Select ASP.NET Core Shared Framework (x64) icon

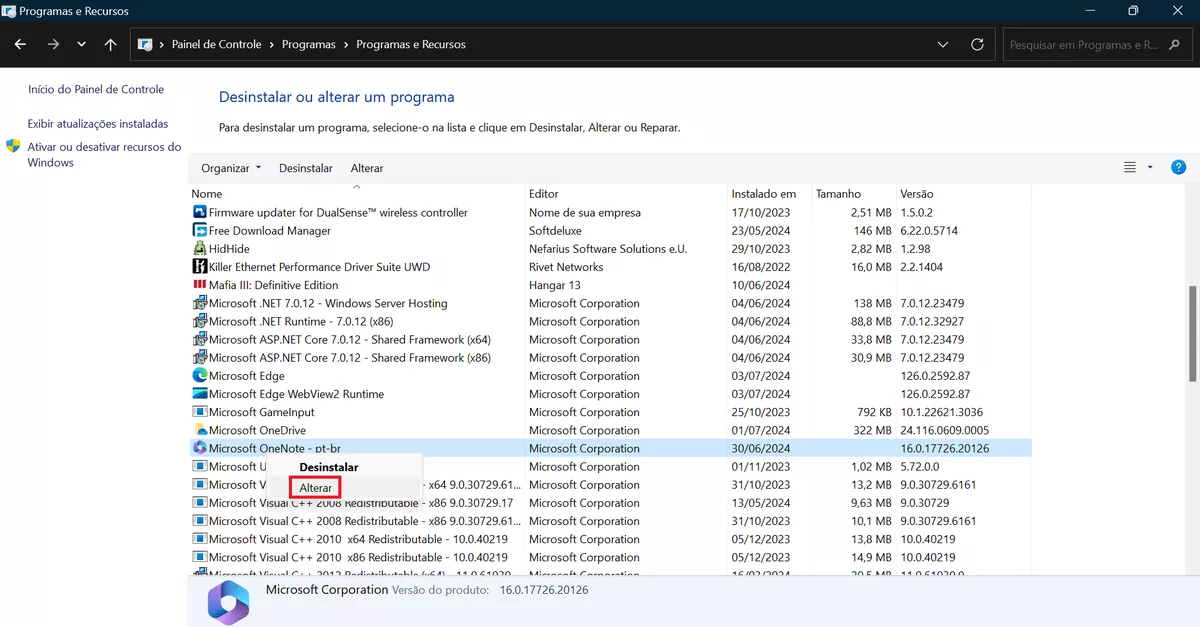point(199,340)
